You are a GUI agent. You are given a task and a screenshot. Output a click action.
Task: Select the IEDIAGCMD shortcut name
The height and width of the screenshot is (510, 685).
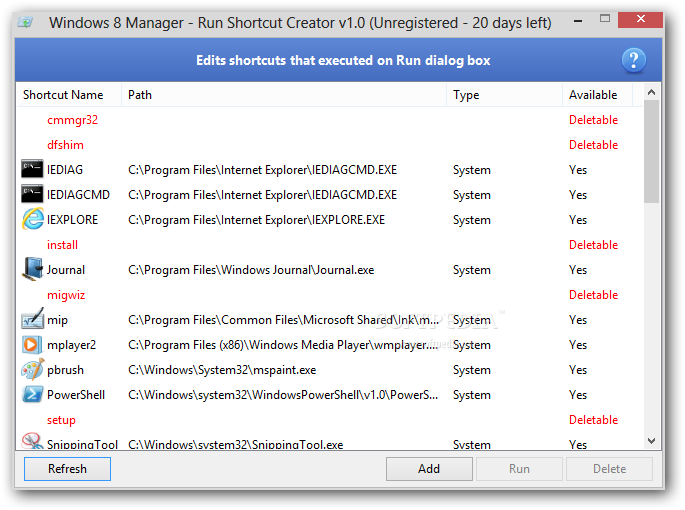coord(78,194)
